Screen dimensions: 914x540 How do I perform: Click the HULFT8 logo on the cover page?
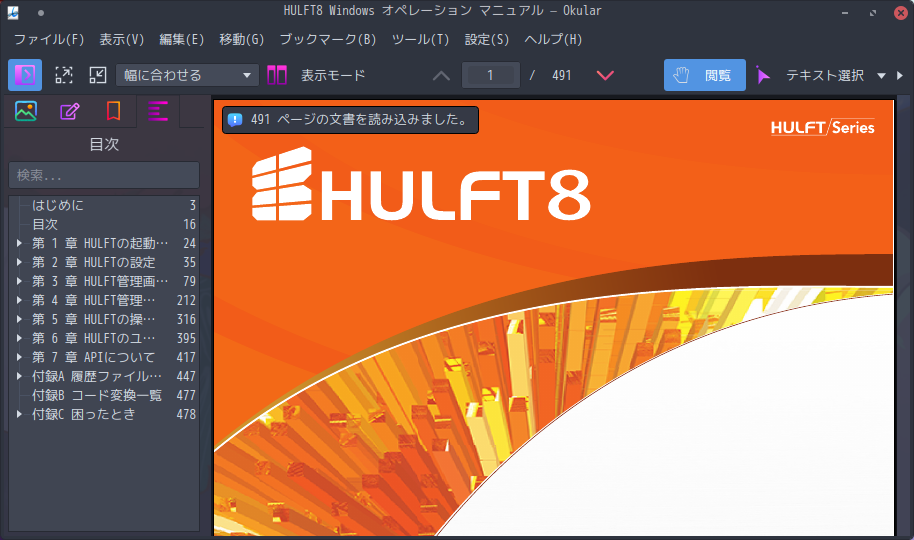coord(421,185)
